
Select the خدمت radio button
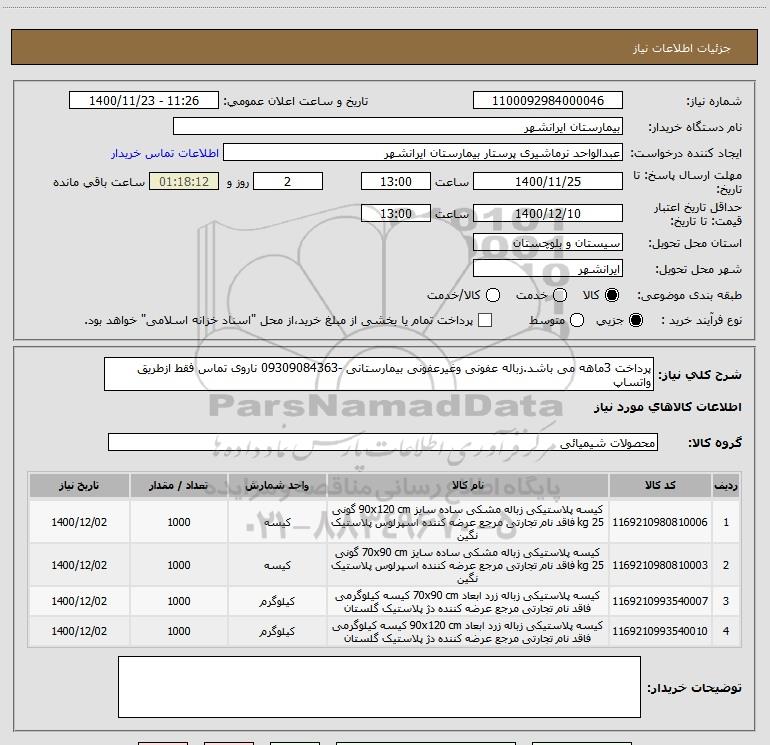(560, 295)
